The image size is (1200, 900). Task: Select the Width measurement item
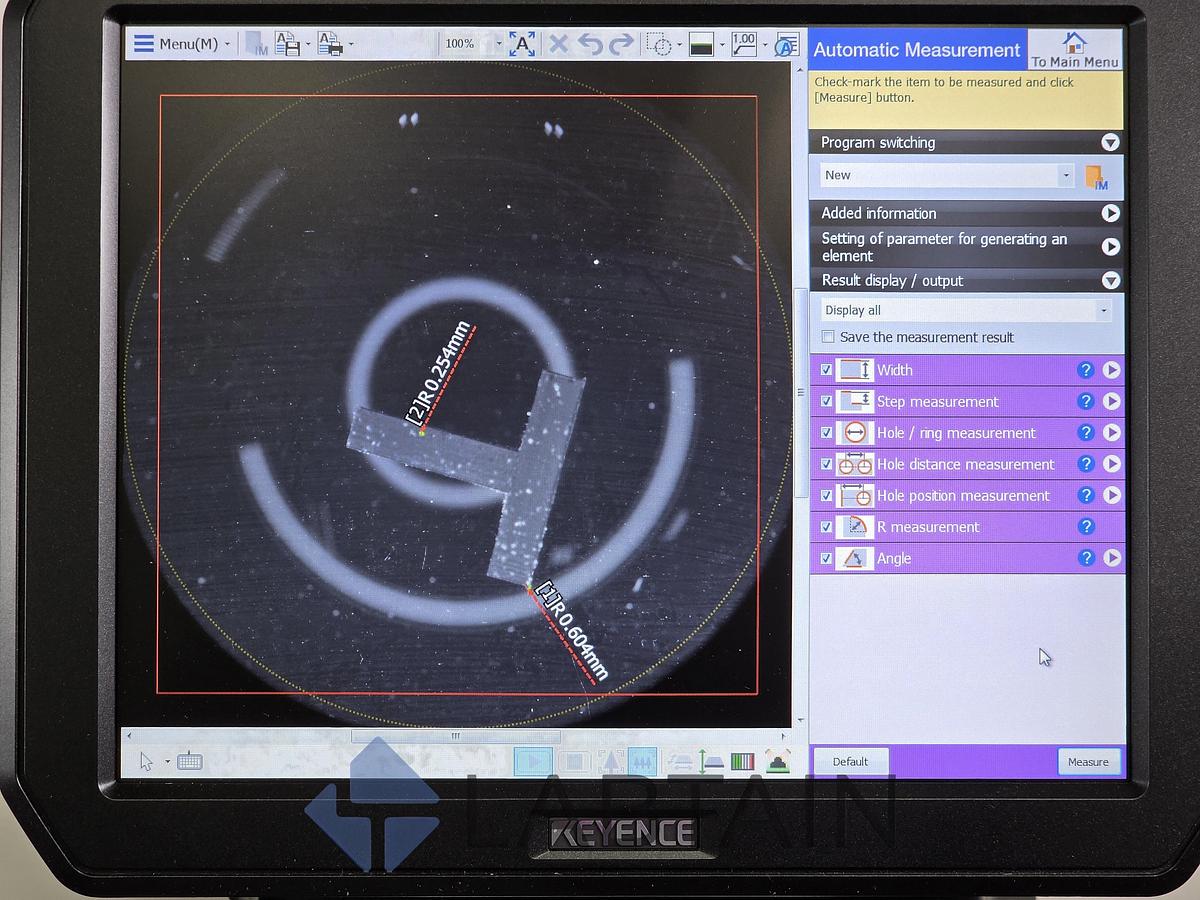967,370
